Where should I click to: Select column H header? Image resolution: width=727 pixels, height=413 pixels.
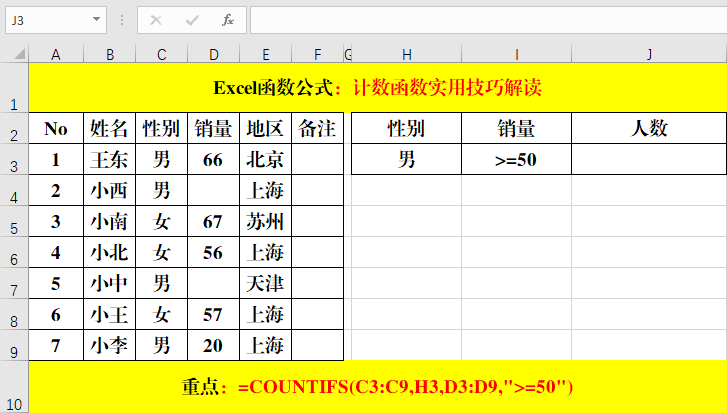pyautogui.click(x=407, y=54)
